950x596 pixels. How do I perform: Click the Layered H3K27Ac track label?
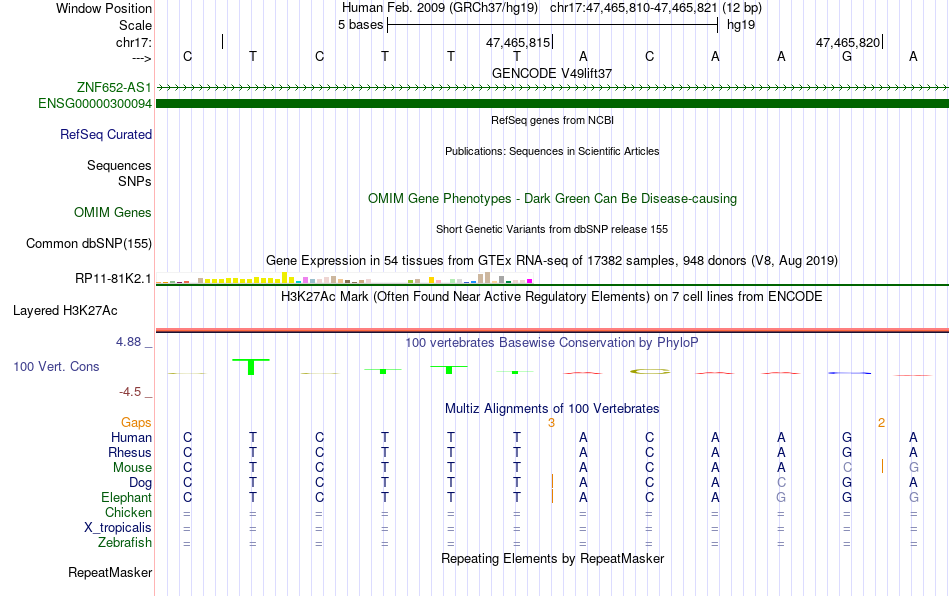tap(65, 311)
